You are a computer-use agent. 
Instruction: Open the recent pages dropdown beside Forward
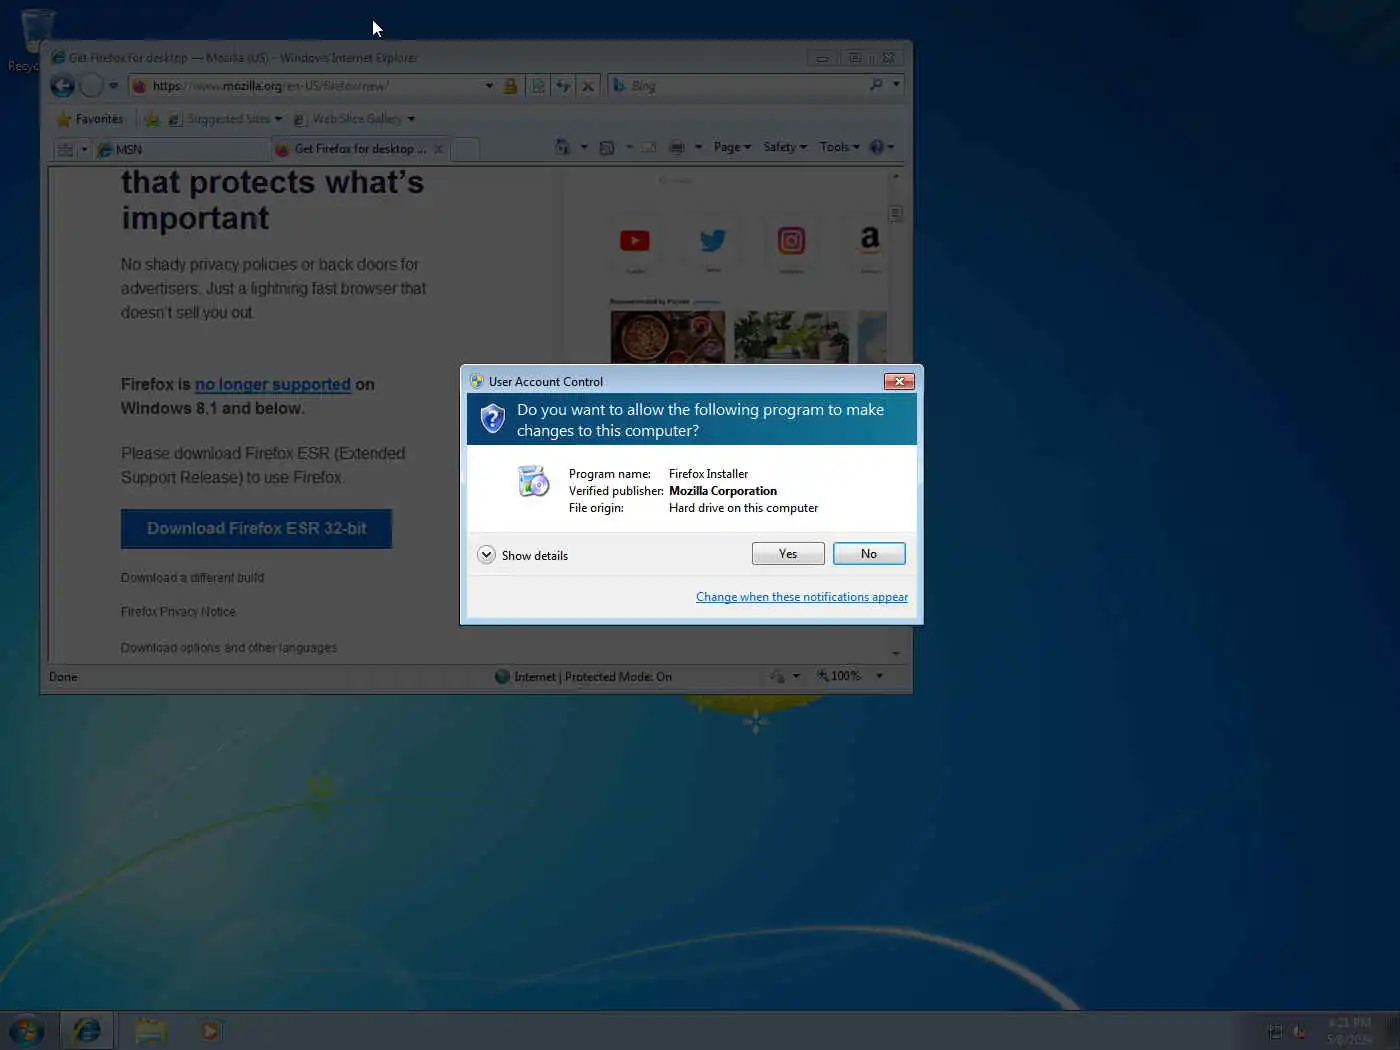[x=113, y=86]
